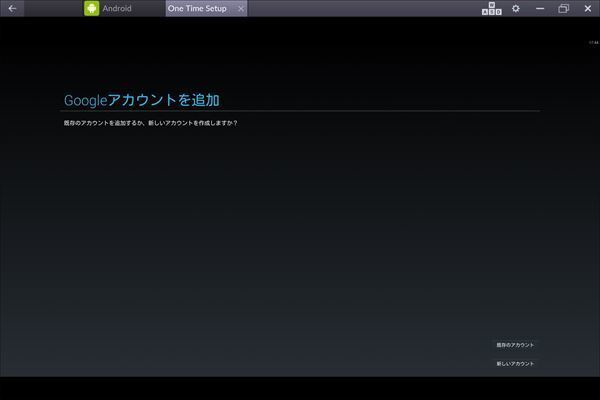The width and height of the screenshot is (600, 400).
Task: Choose 新しいアカウント (new account)
Action: (515, 364)
